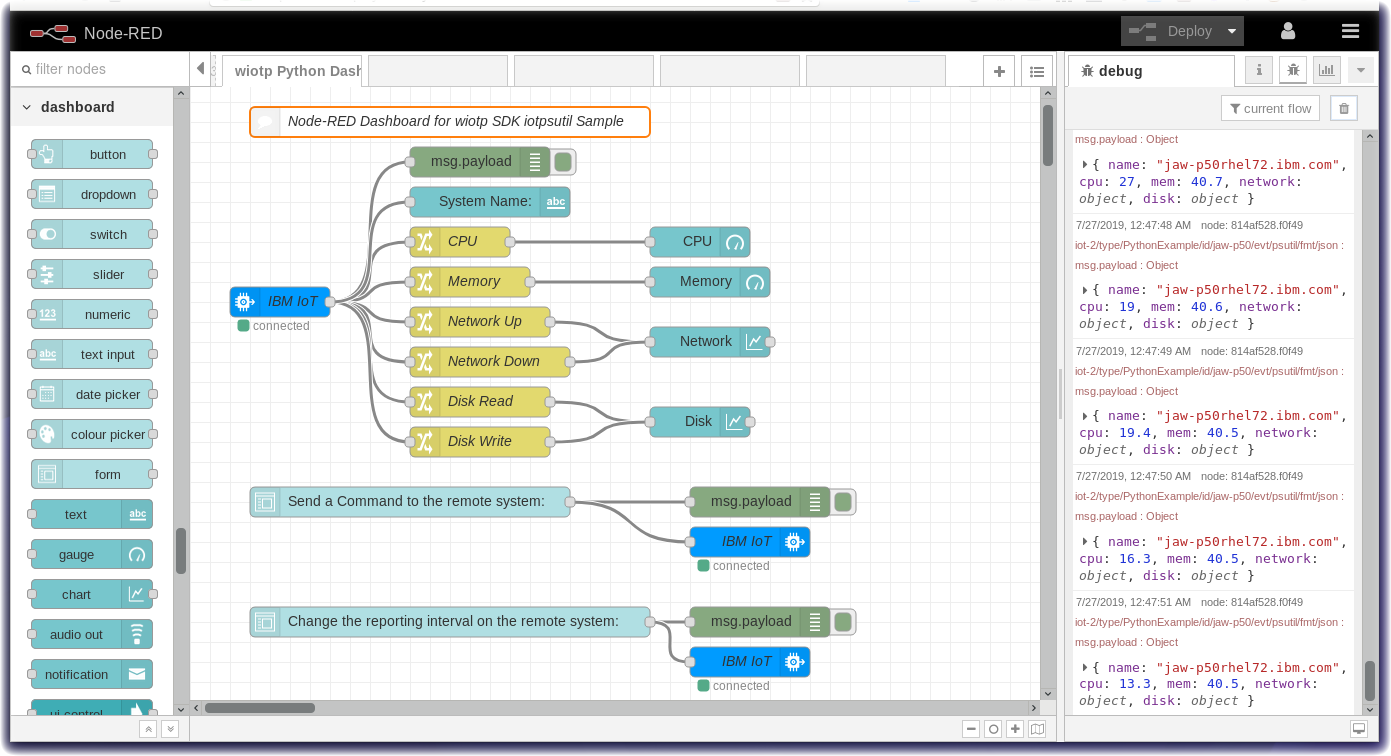
Task: Open the dashboard chart sidebar icon
Action: tap(1327, 70)
